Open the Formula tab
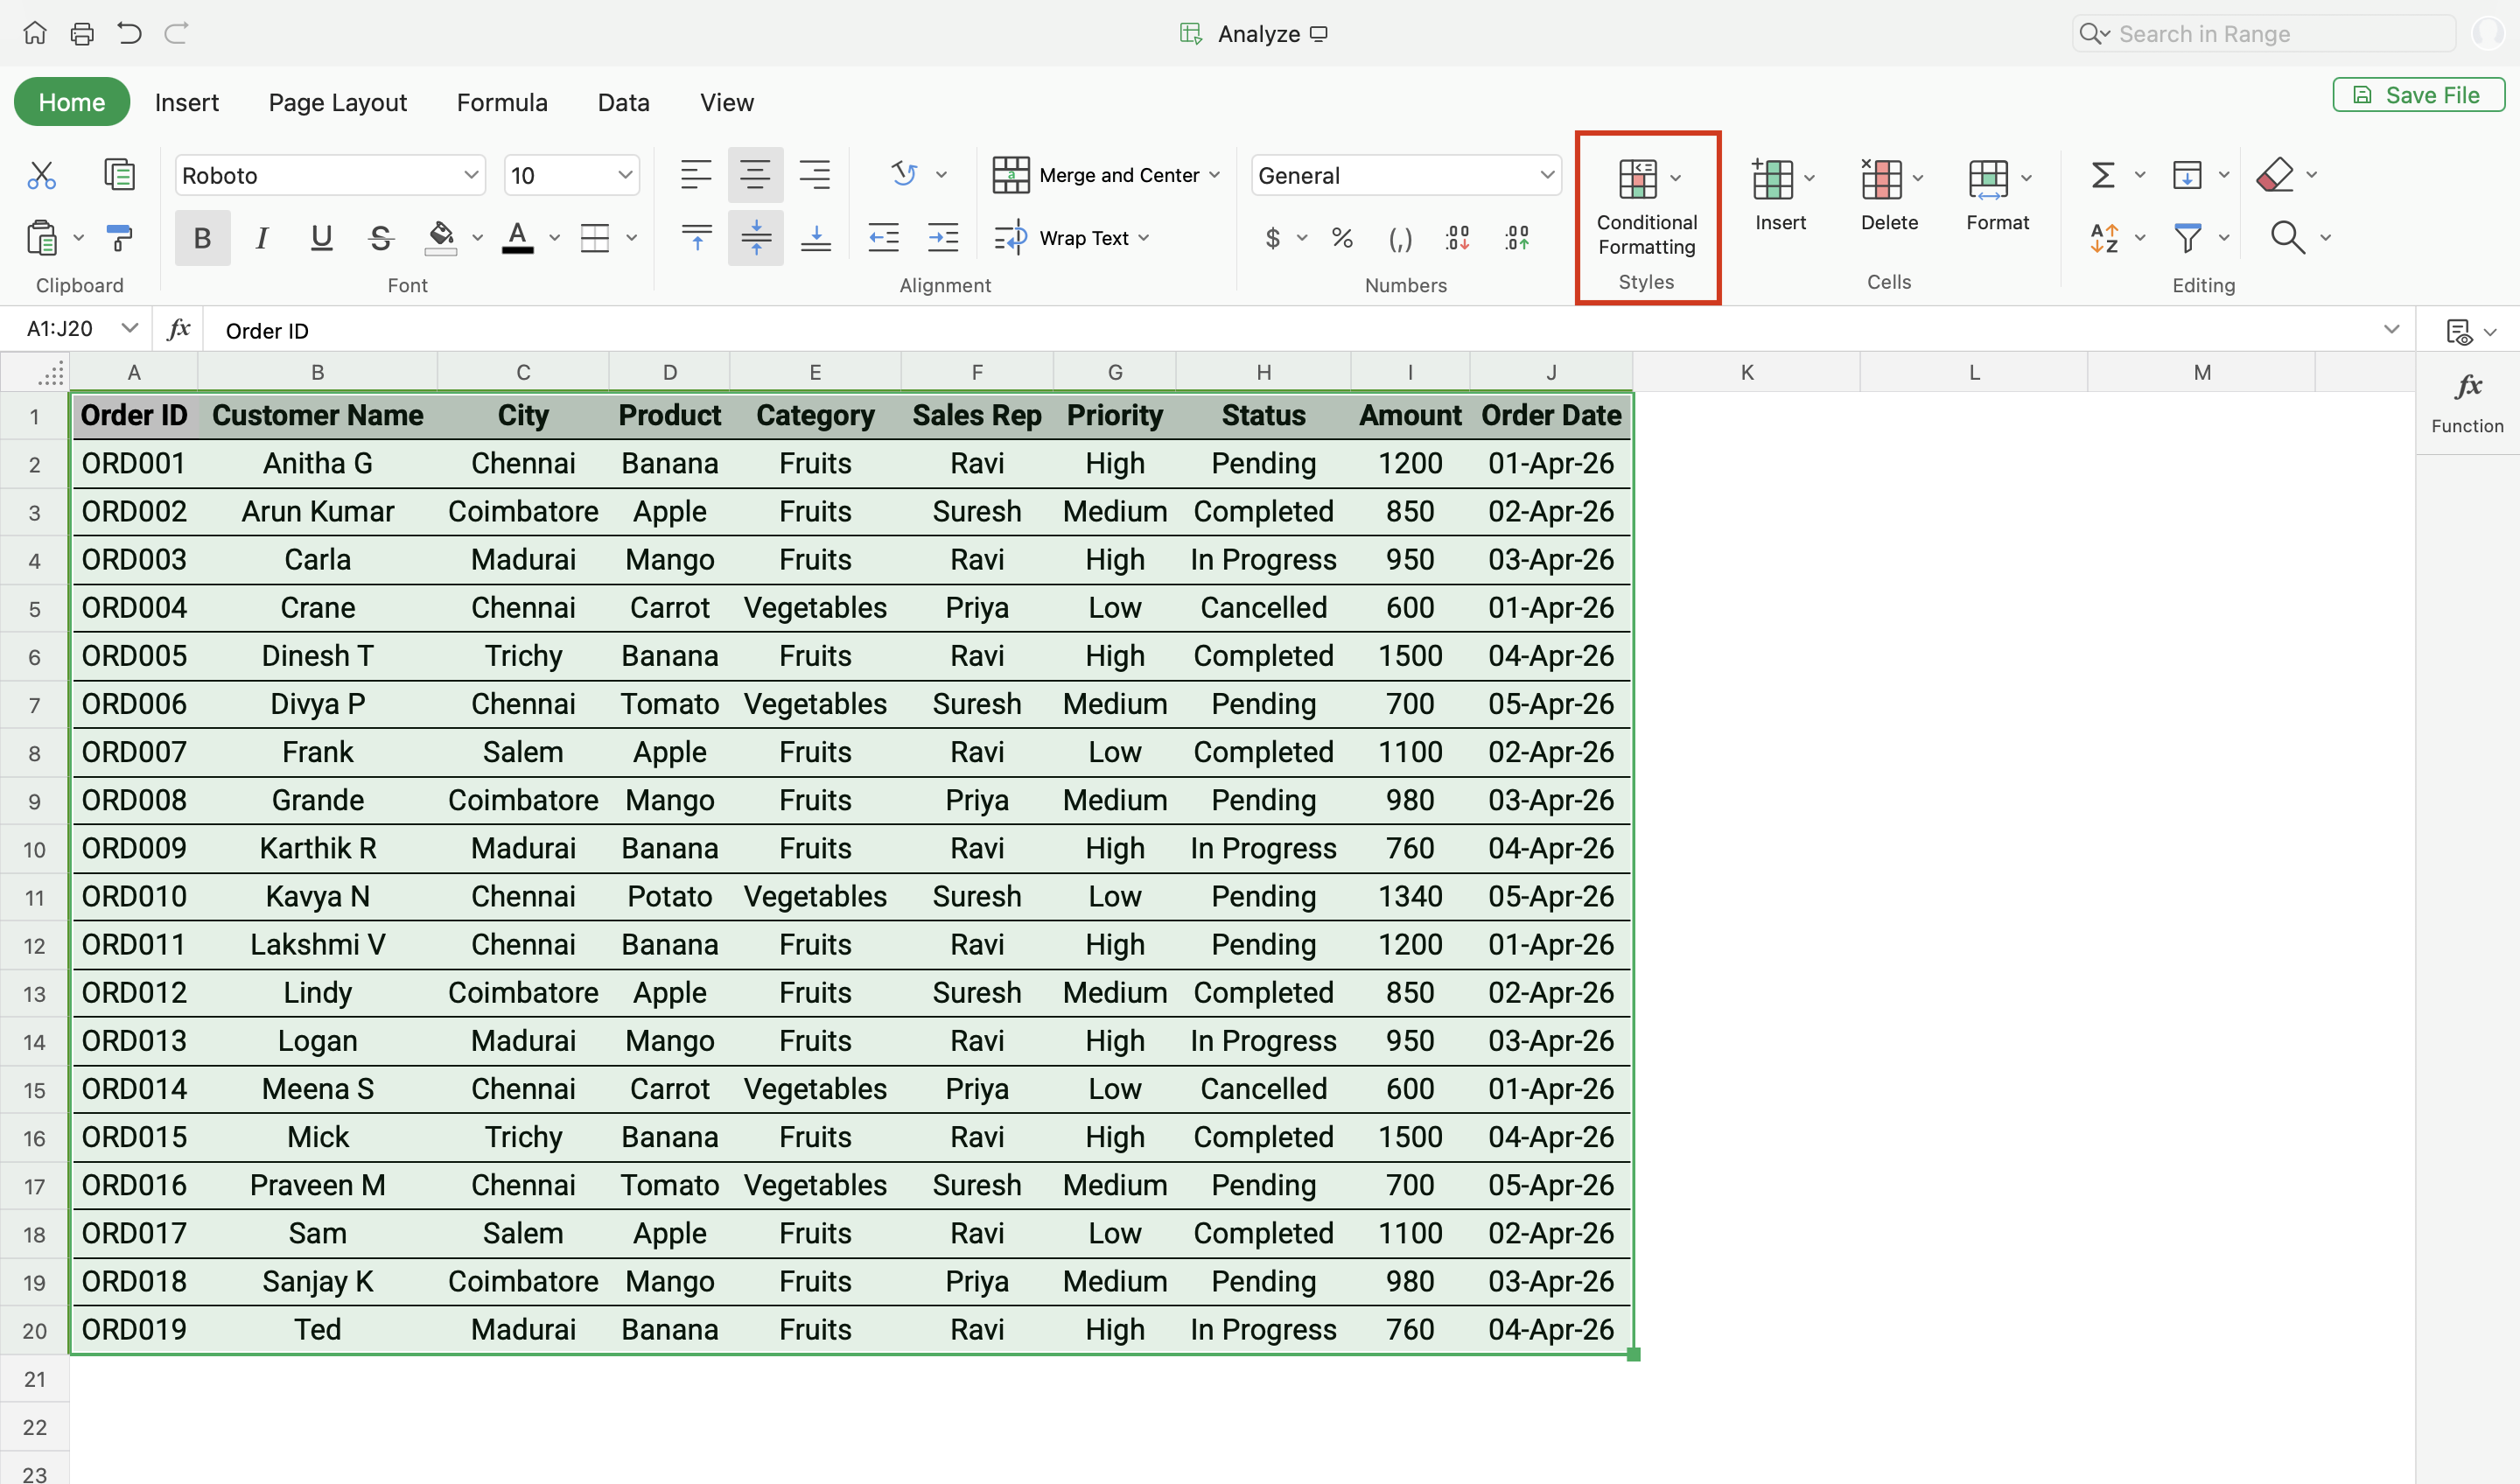 point(502,103)
